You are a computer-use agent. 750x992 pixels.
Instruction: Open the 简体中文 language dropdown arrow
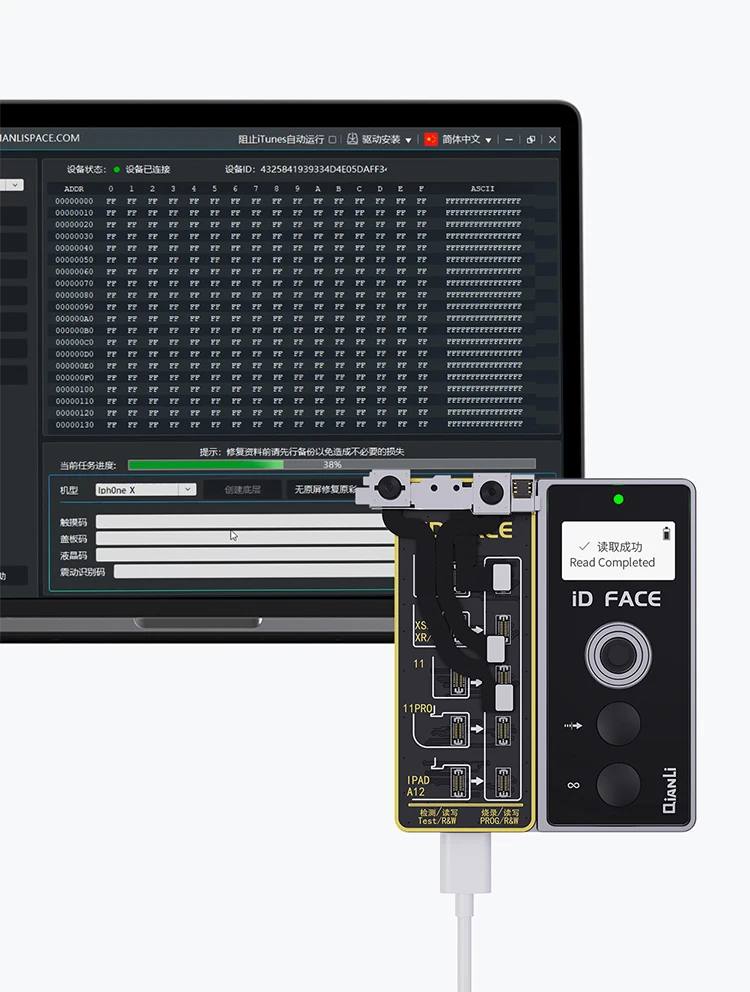point(489,140)
